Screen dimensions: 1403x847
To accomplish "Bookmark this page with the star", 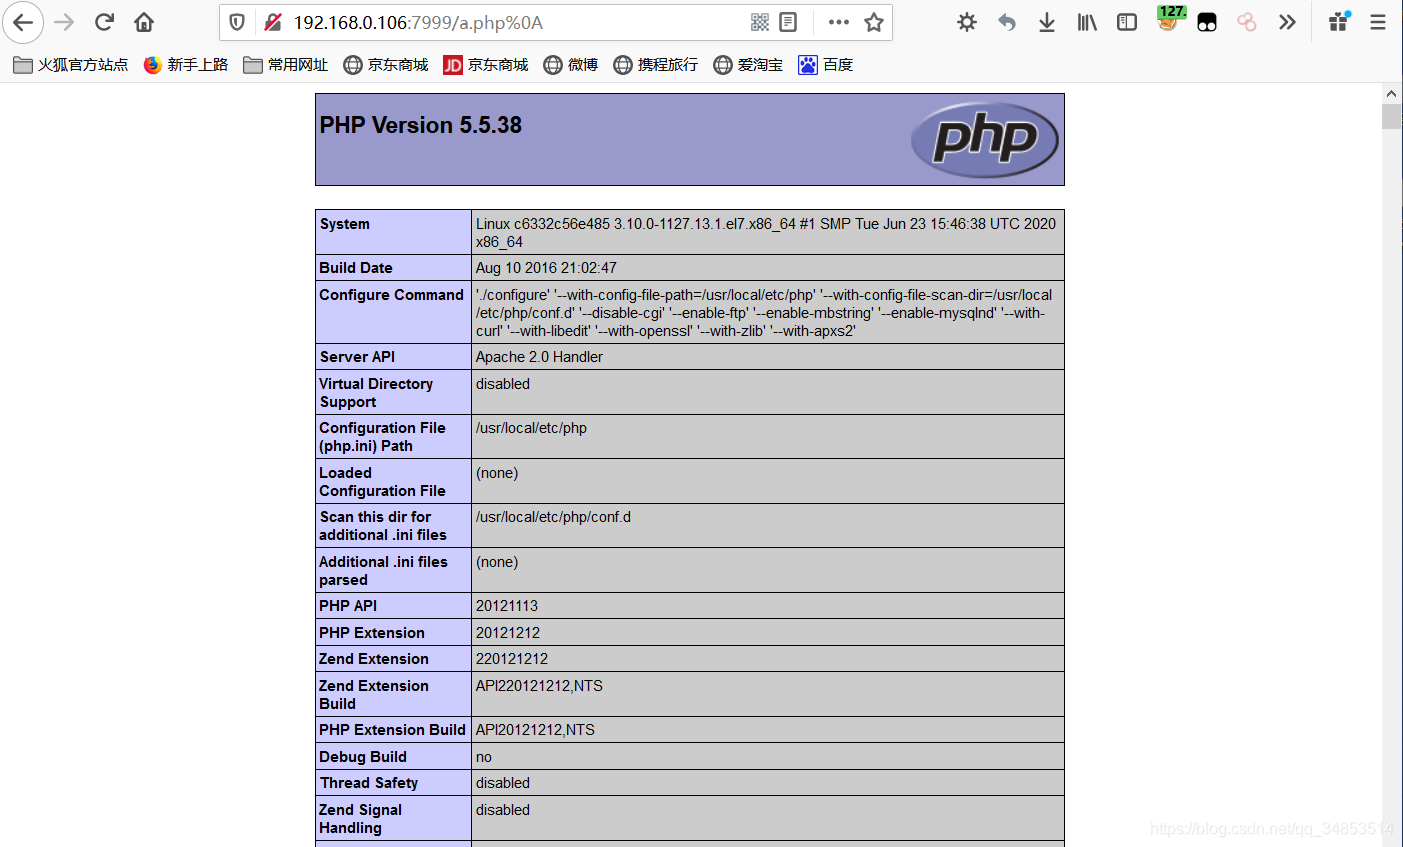I will click(874, 22).
